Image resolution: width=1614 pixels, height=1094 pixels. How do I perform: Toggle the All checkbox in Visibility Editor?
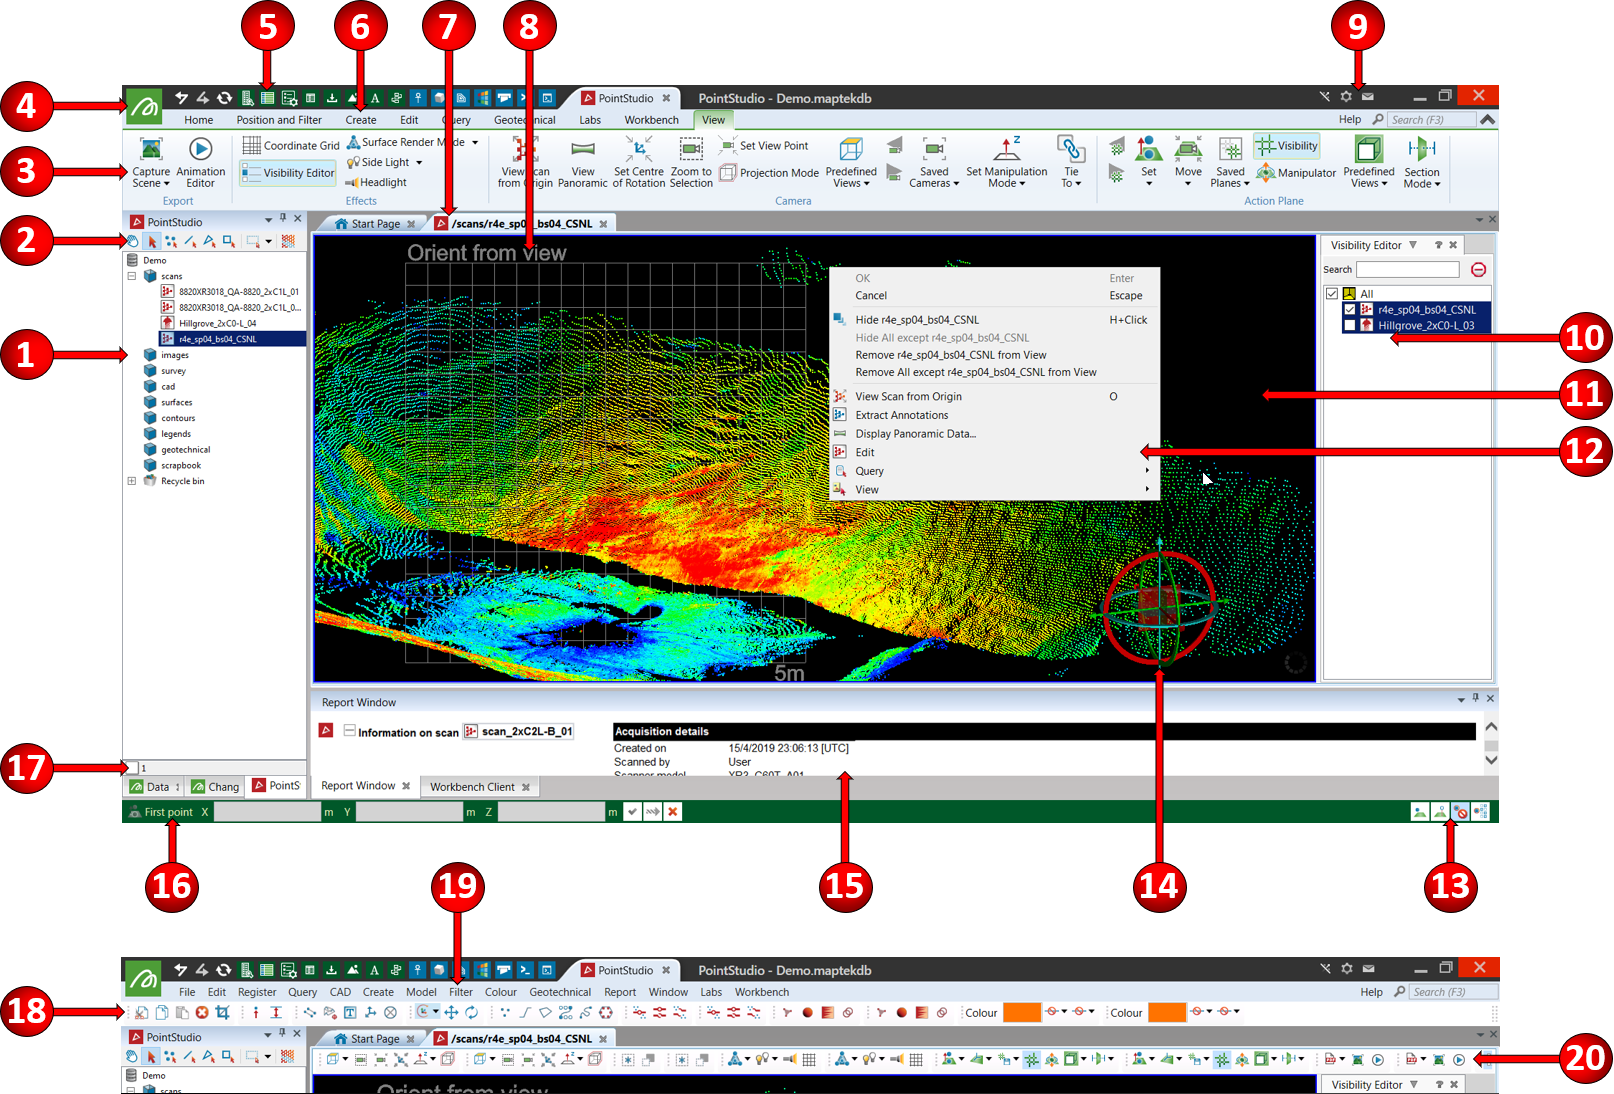coord(1332,294)
